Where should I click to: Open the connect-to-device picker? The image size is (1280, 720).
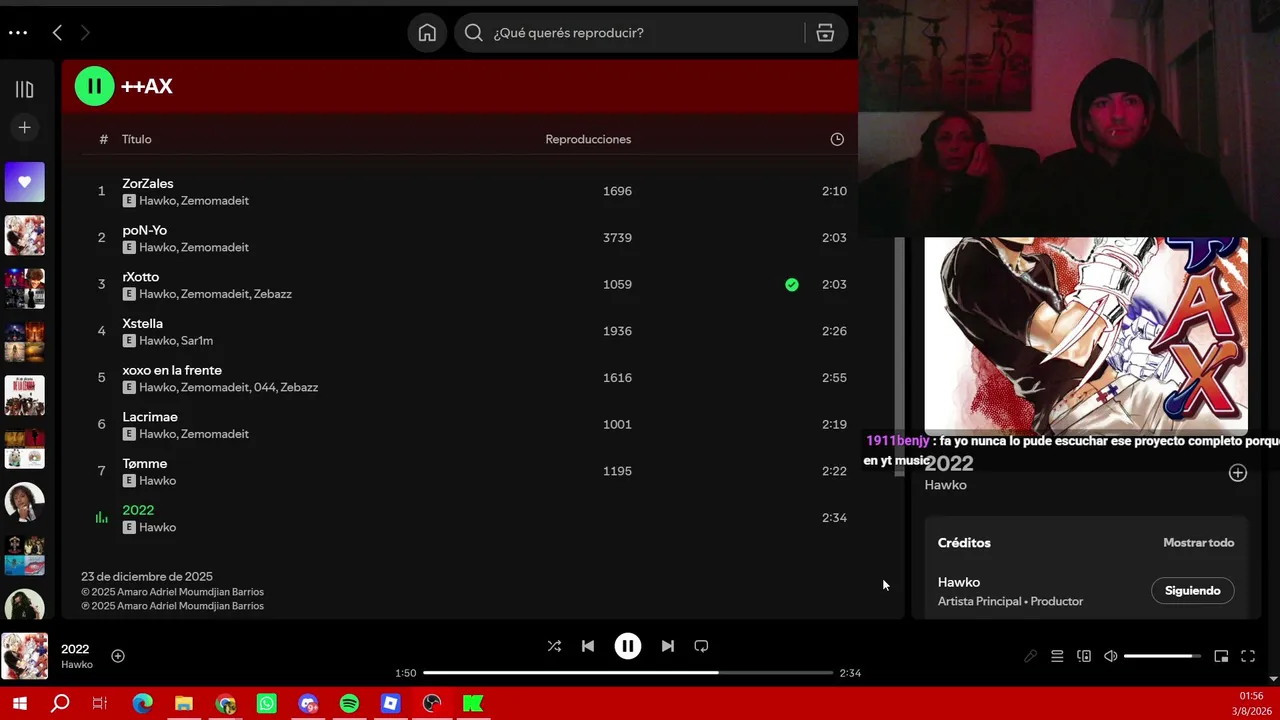click(1084, 656)
